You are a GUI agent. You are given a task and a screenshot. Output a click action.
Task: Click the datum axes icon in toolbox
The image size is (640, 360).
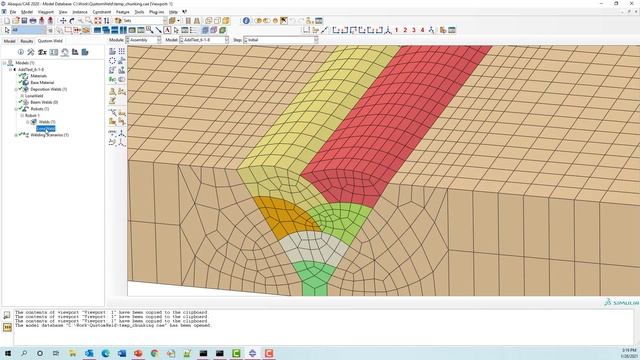point(122,133)
